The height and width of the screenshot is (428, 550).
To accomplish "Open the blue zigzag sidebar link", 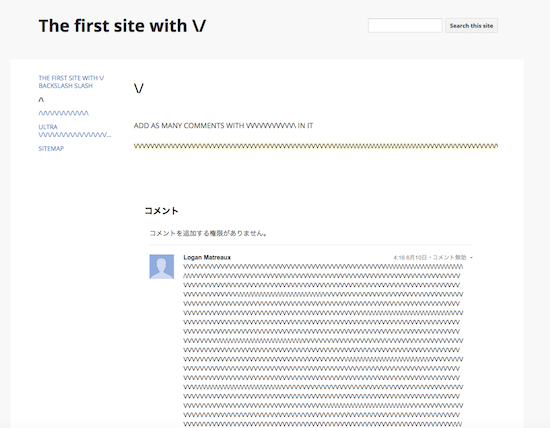I will 63,113.
